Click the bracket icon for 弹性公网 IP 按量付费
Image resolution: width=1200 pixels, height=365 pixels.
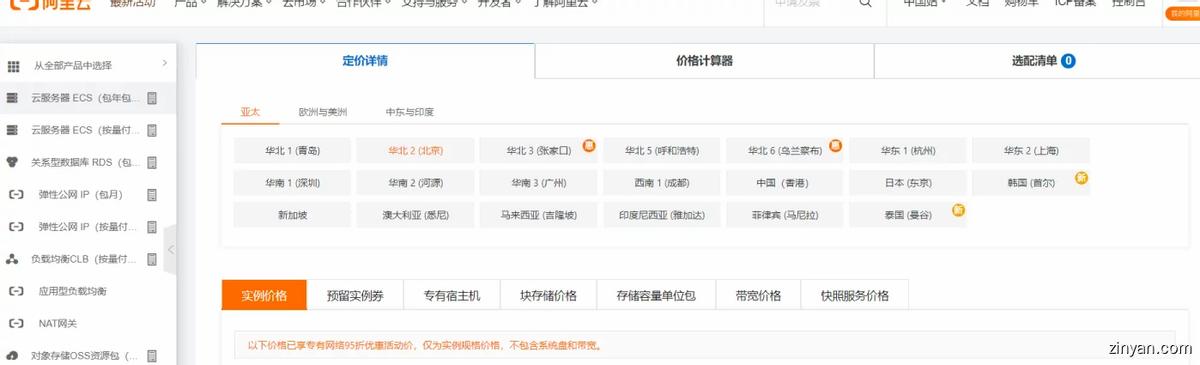[15, 226]
